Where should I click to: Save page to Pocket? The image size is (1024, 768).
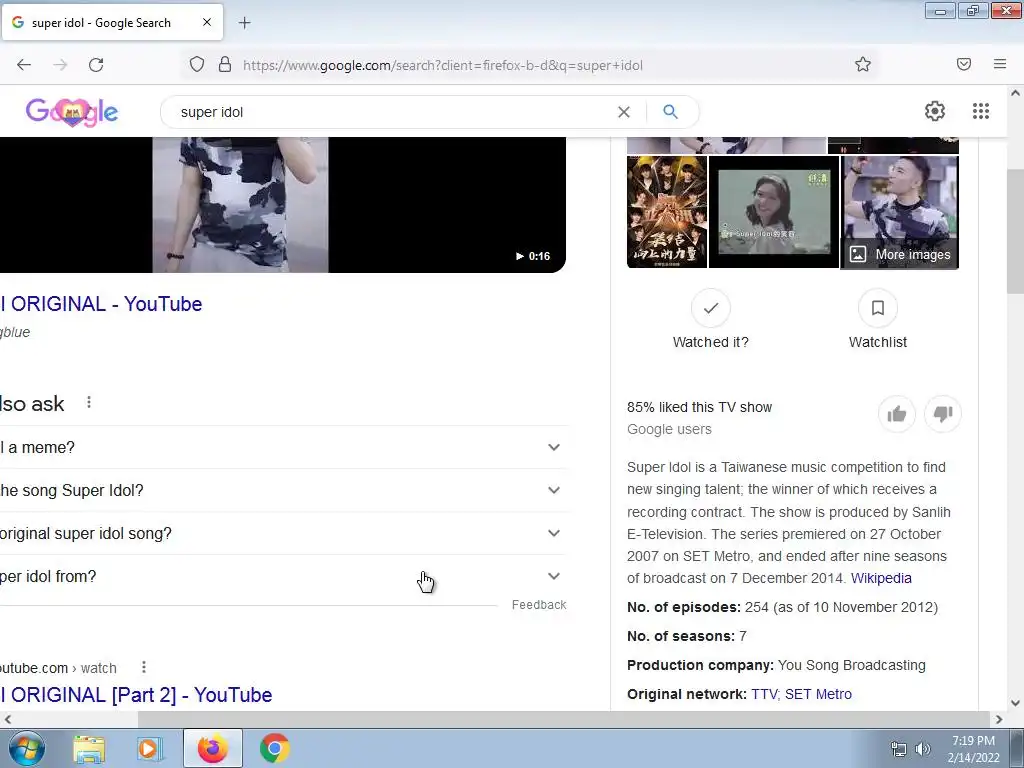click(x=964, y=64)
